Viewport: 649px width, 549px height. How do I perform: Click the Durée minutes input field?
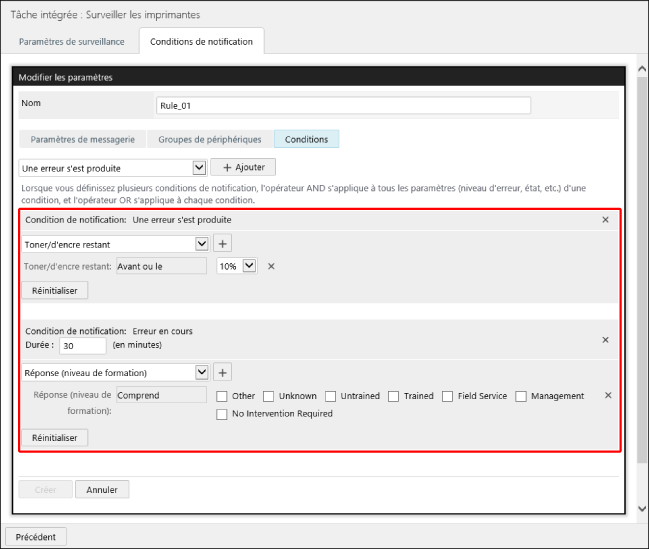pyautogui.click(x=82, y=345)
